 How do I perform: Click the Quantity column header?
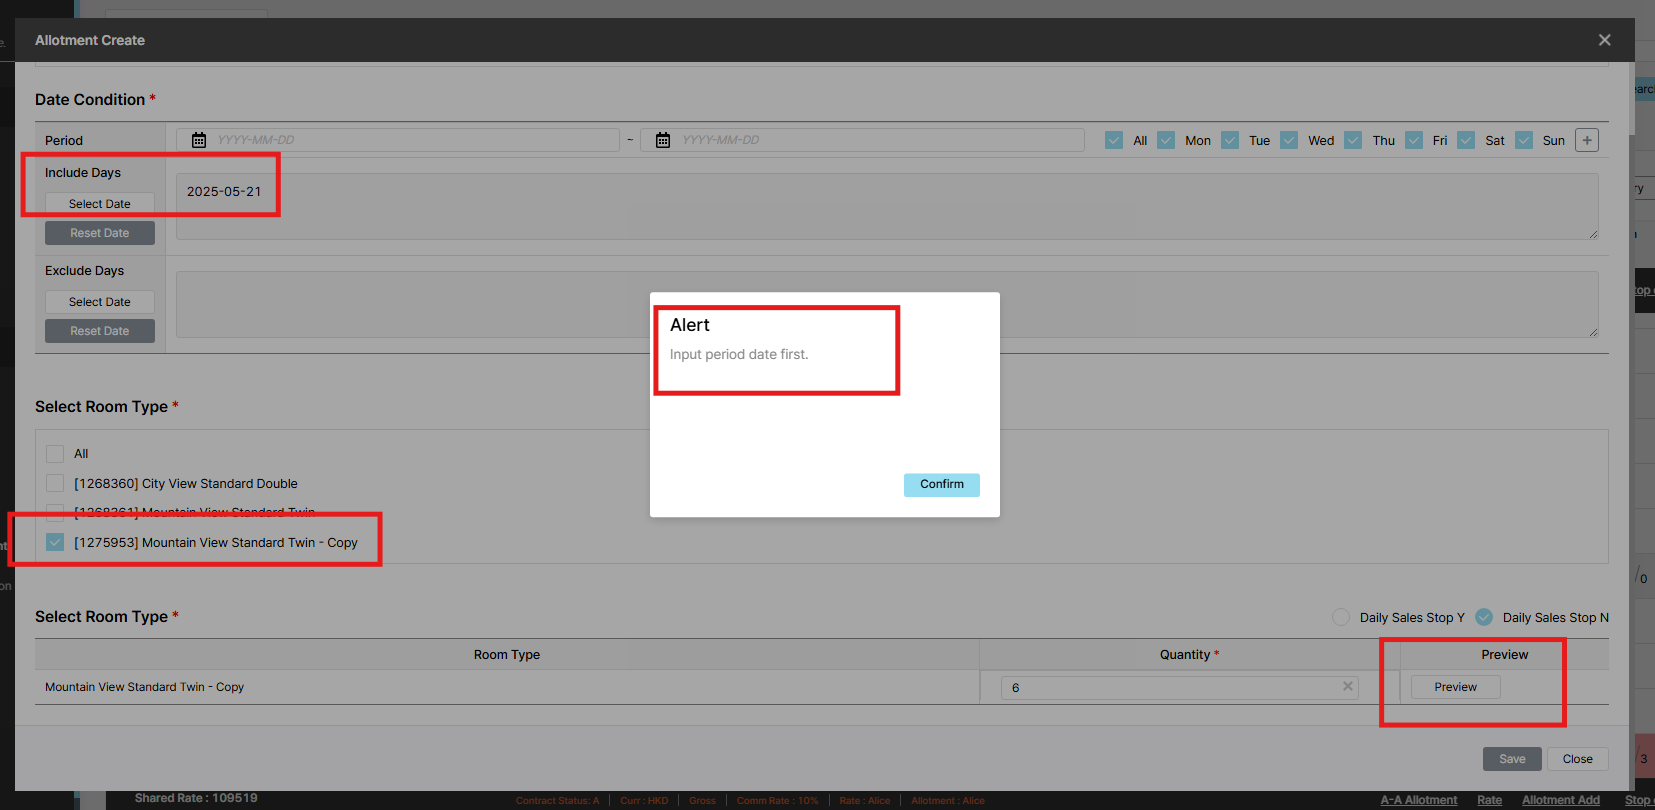click(1190, 655)
